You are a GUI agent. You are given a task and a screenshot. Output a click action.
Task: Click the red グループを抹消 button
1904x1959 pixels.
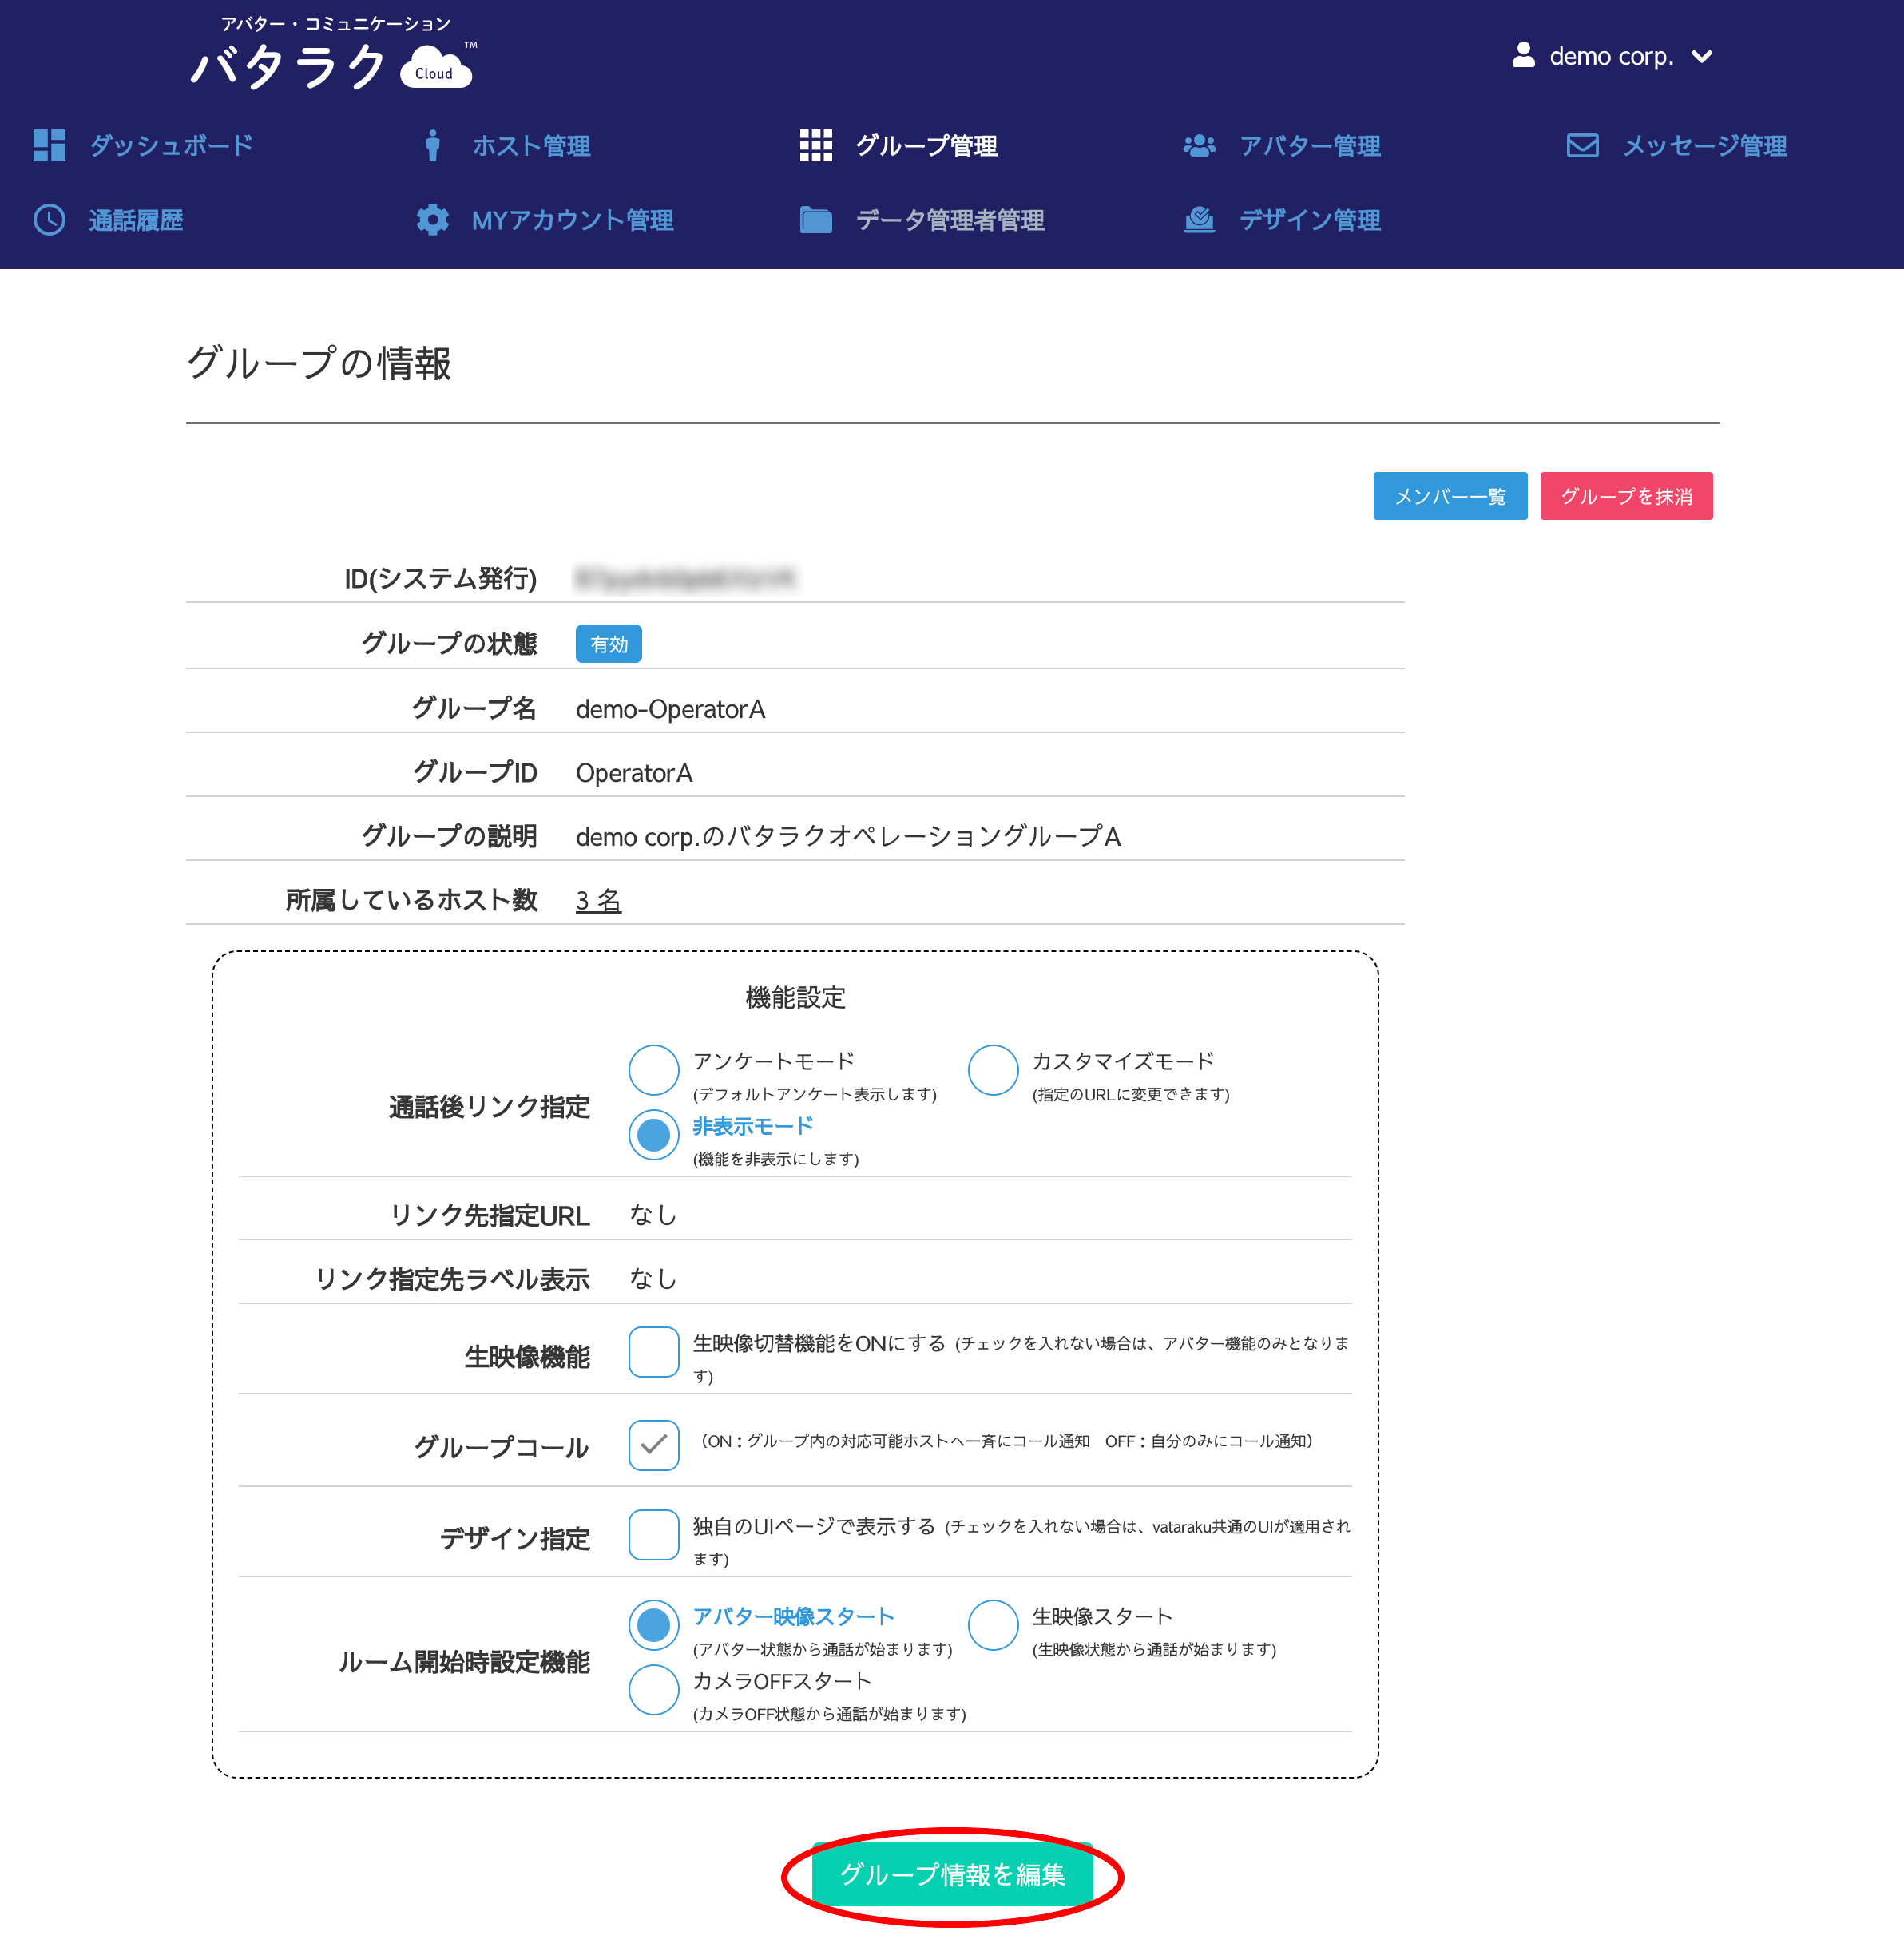pyautogui.click(x=1625, y=496)
